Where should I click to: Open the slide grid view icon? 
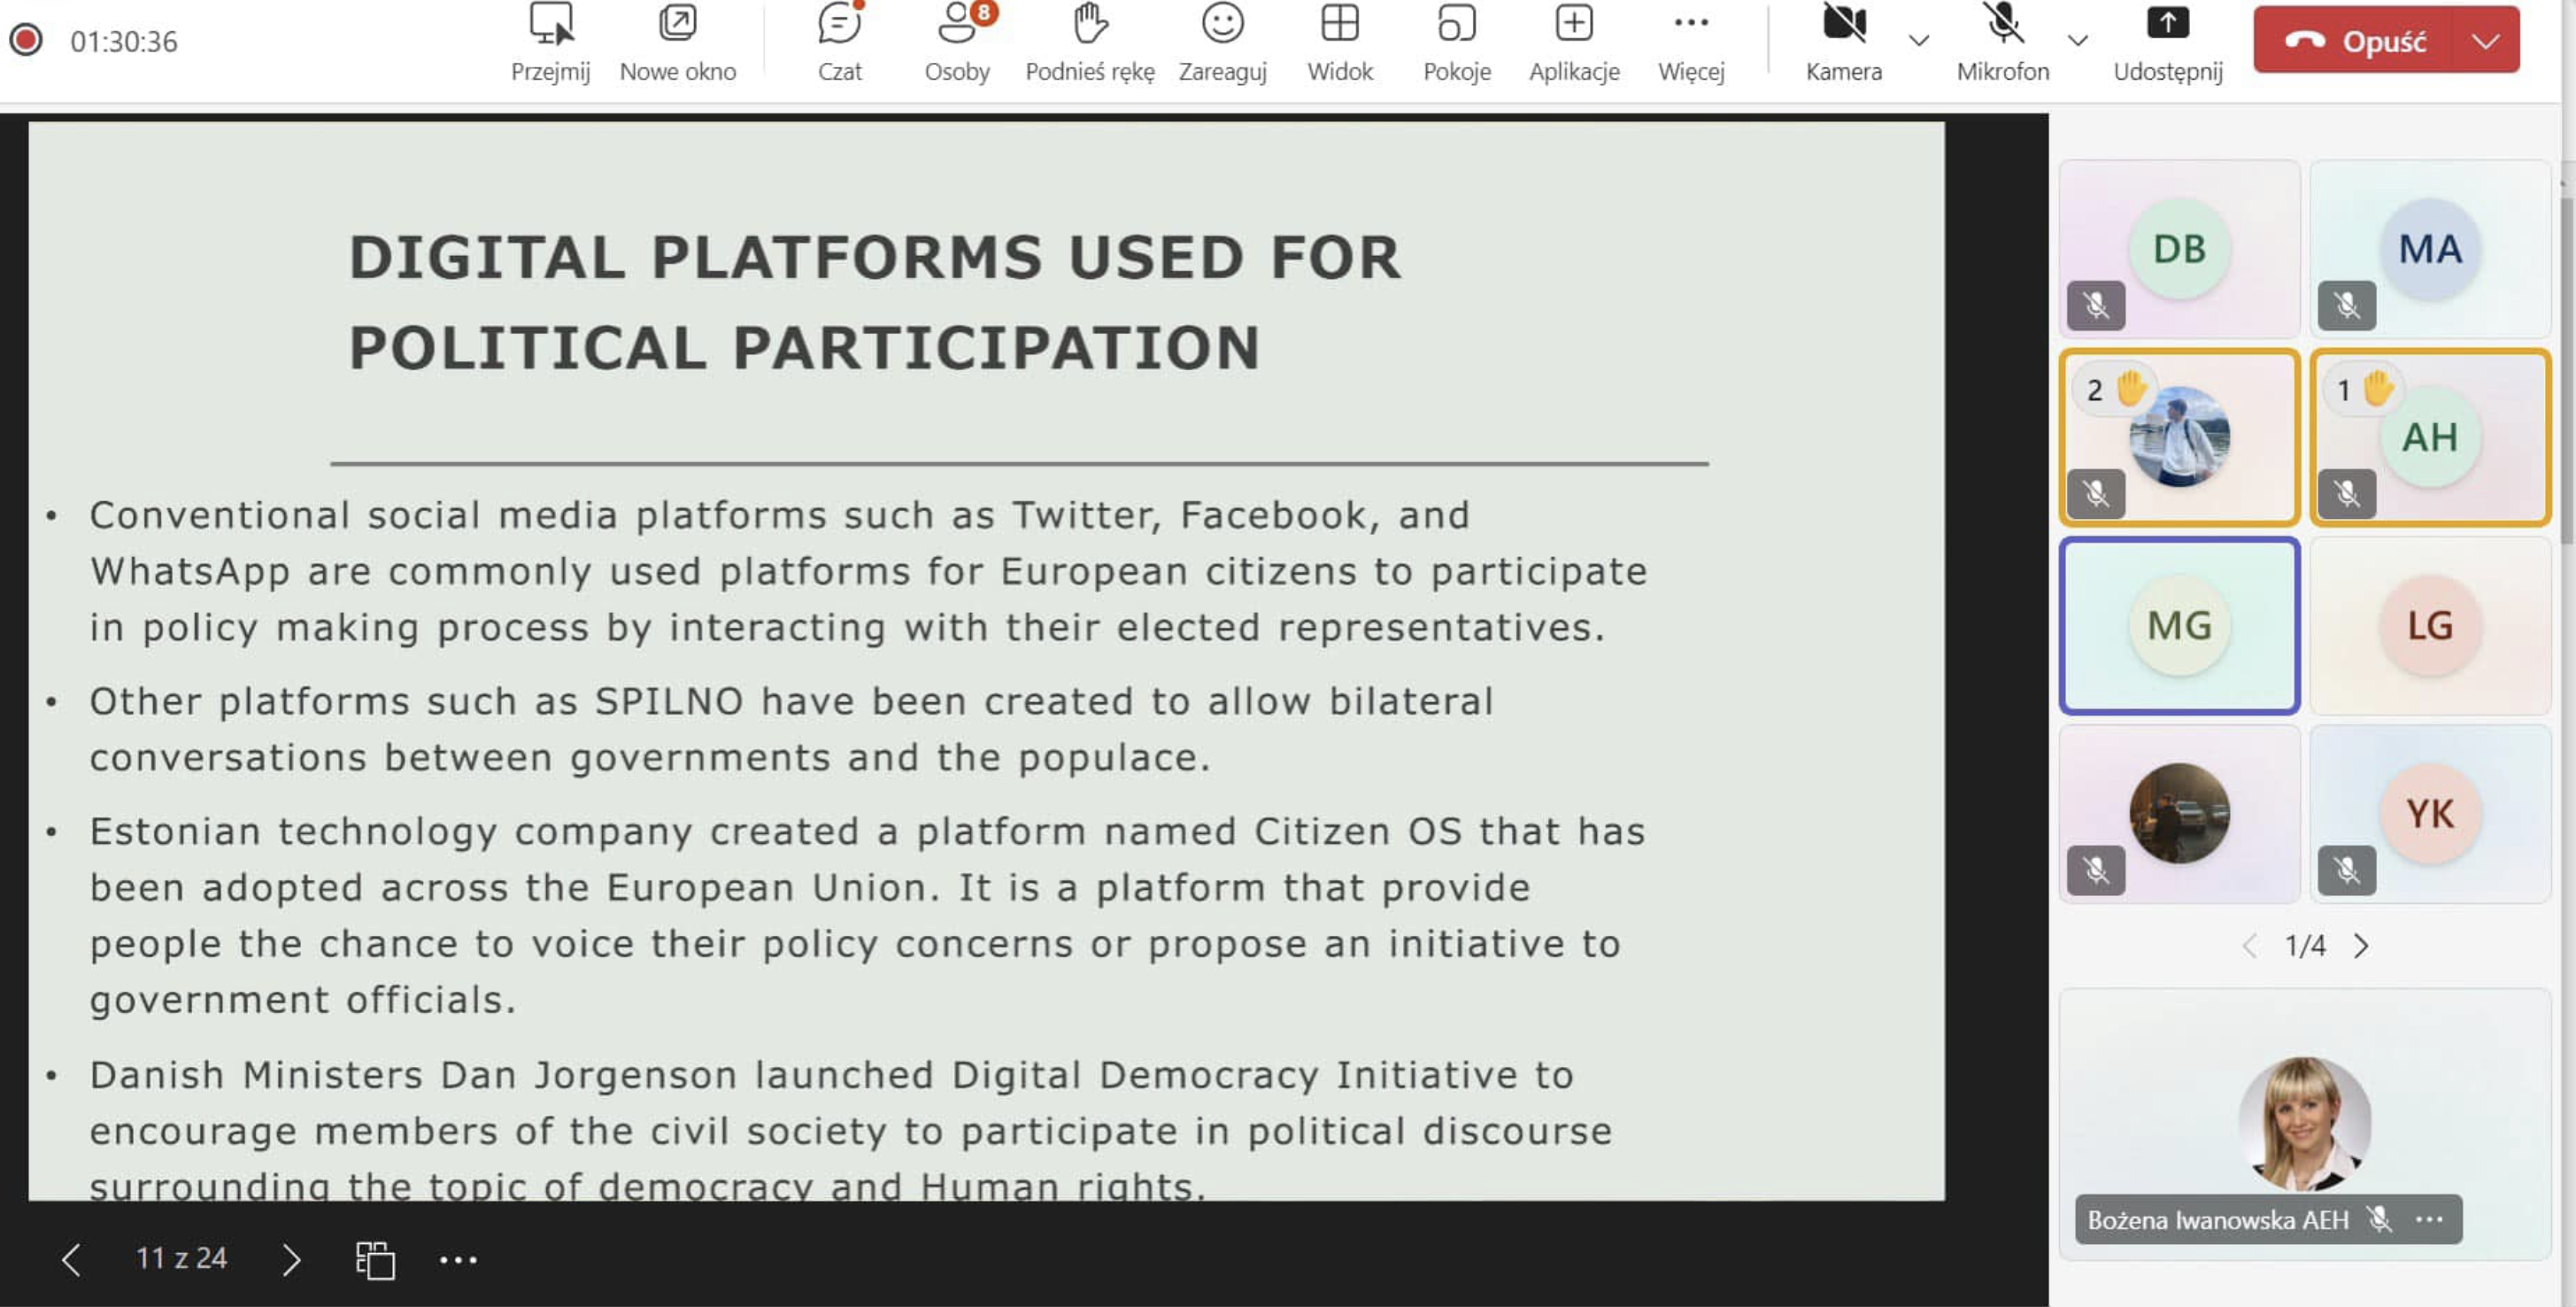[x=375, y=1259]
